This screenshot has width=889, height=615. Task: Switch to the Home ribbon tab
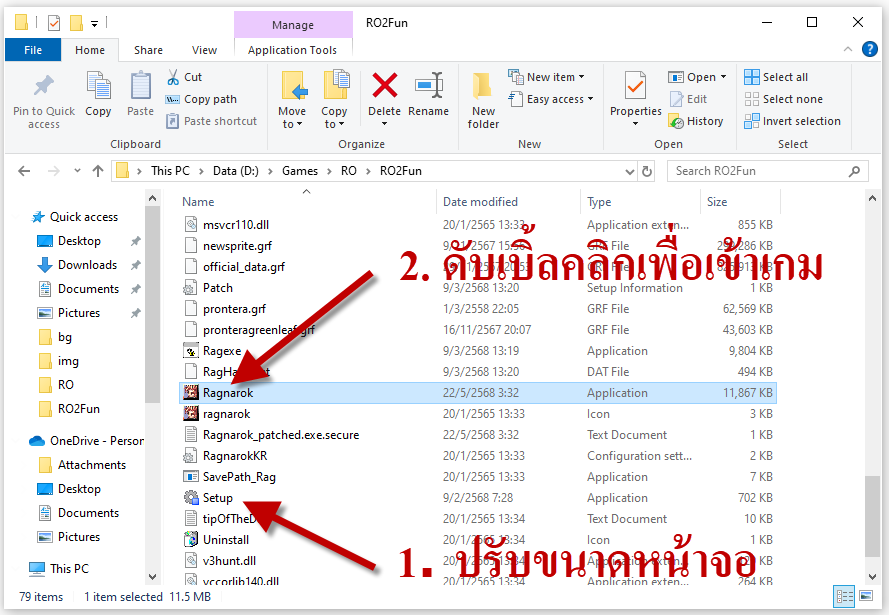[x=90, y=50]
